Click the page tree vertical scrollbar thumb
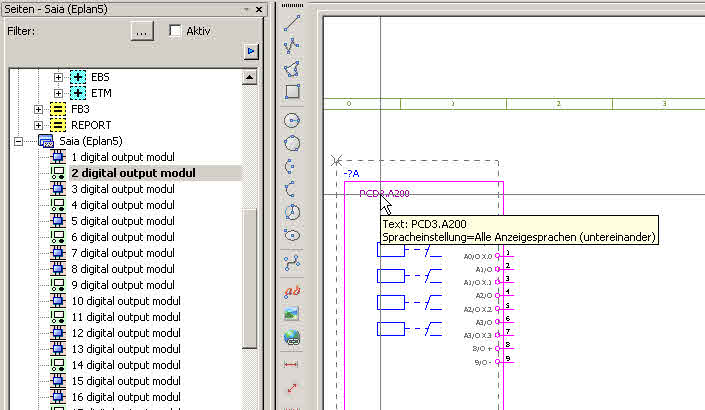The width and height of the screenshot is (705, 410). (250, 278)
